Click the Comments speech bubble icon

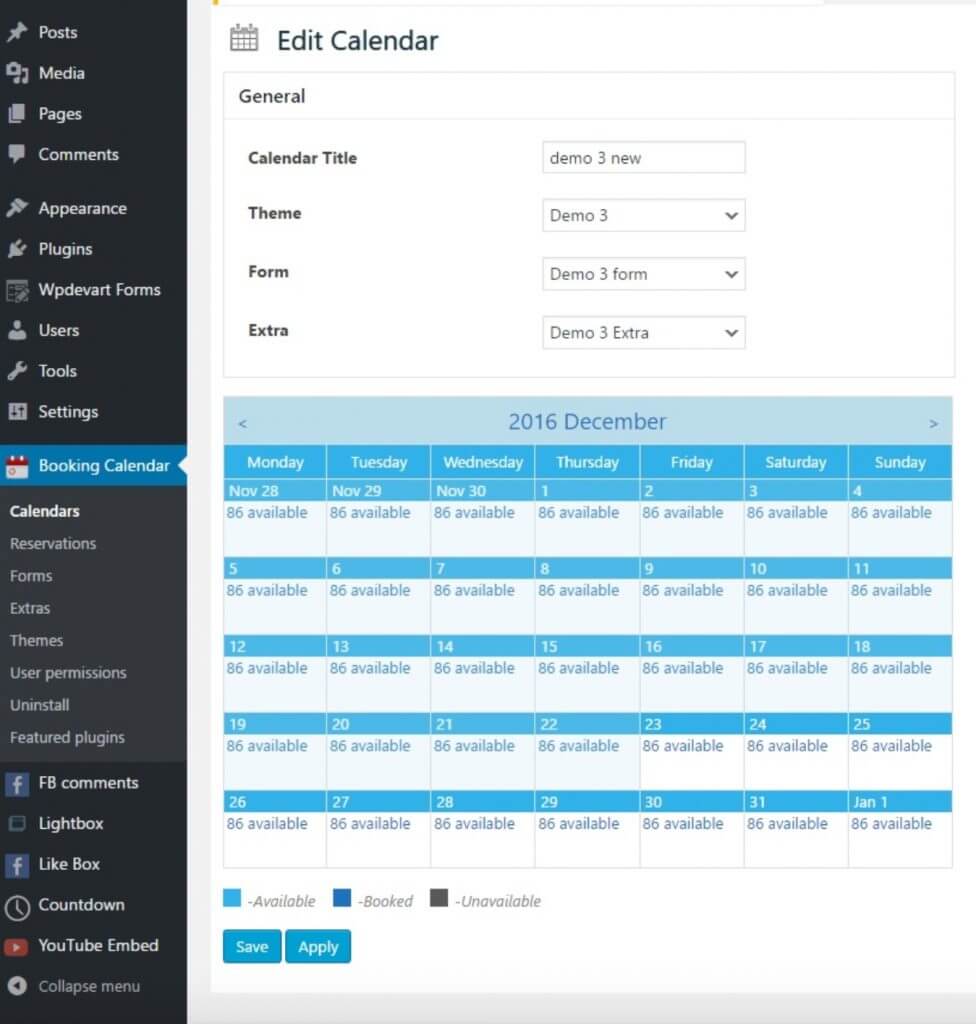click(x=17, y=154)
